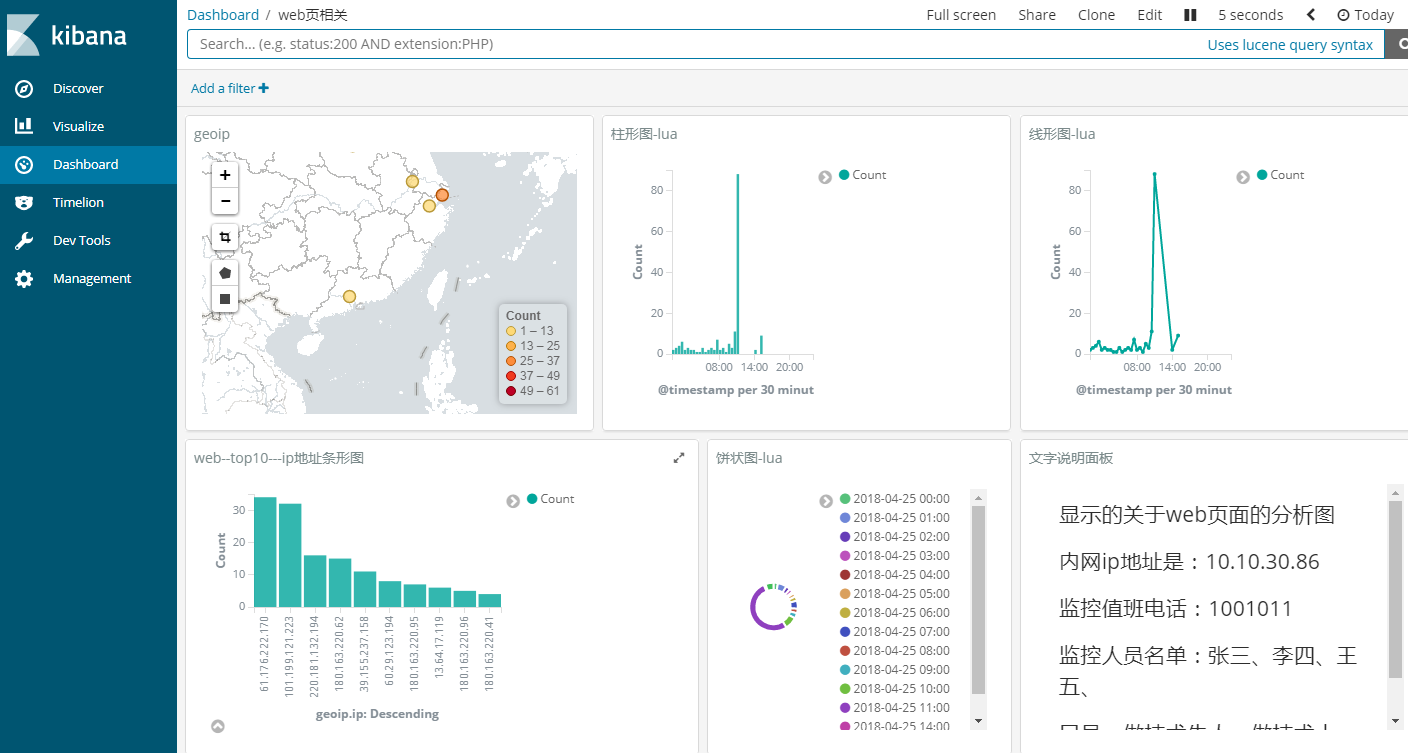Toggle the Count series in the 线形图-lua legend
Screen dimensions: 1408x753
[1280, 175]
